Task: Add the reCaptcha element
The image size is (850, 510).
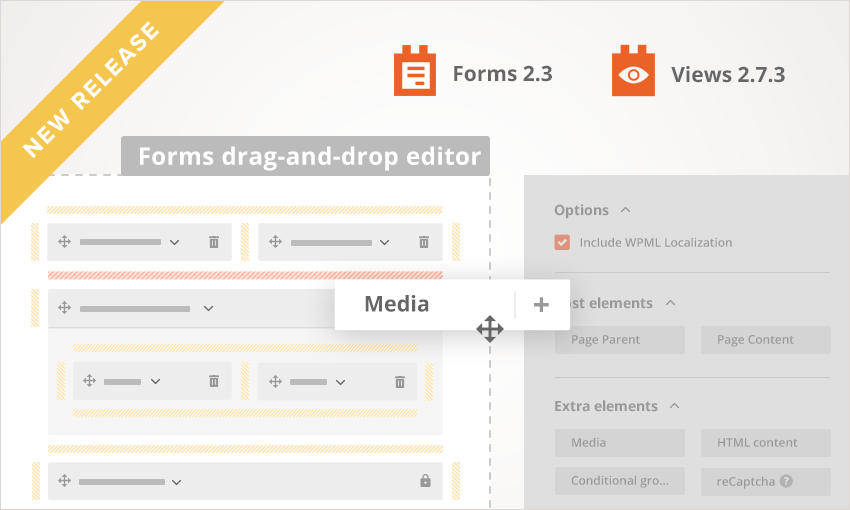Action: [x=765, y=481]
